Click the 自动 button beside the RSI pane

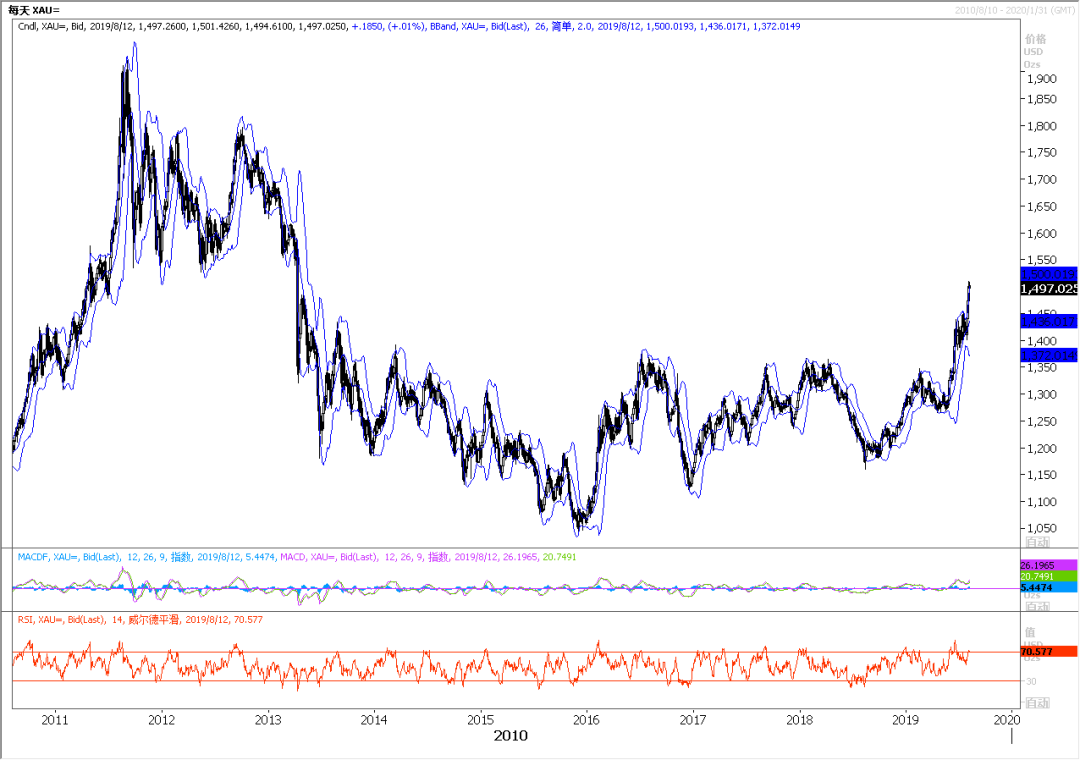pyautogui.click(x=1037, y=702)
